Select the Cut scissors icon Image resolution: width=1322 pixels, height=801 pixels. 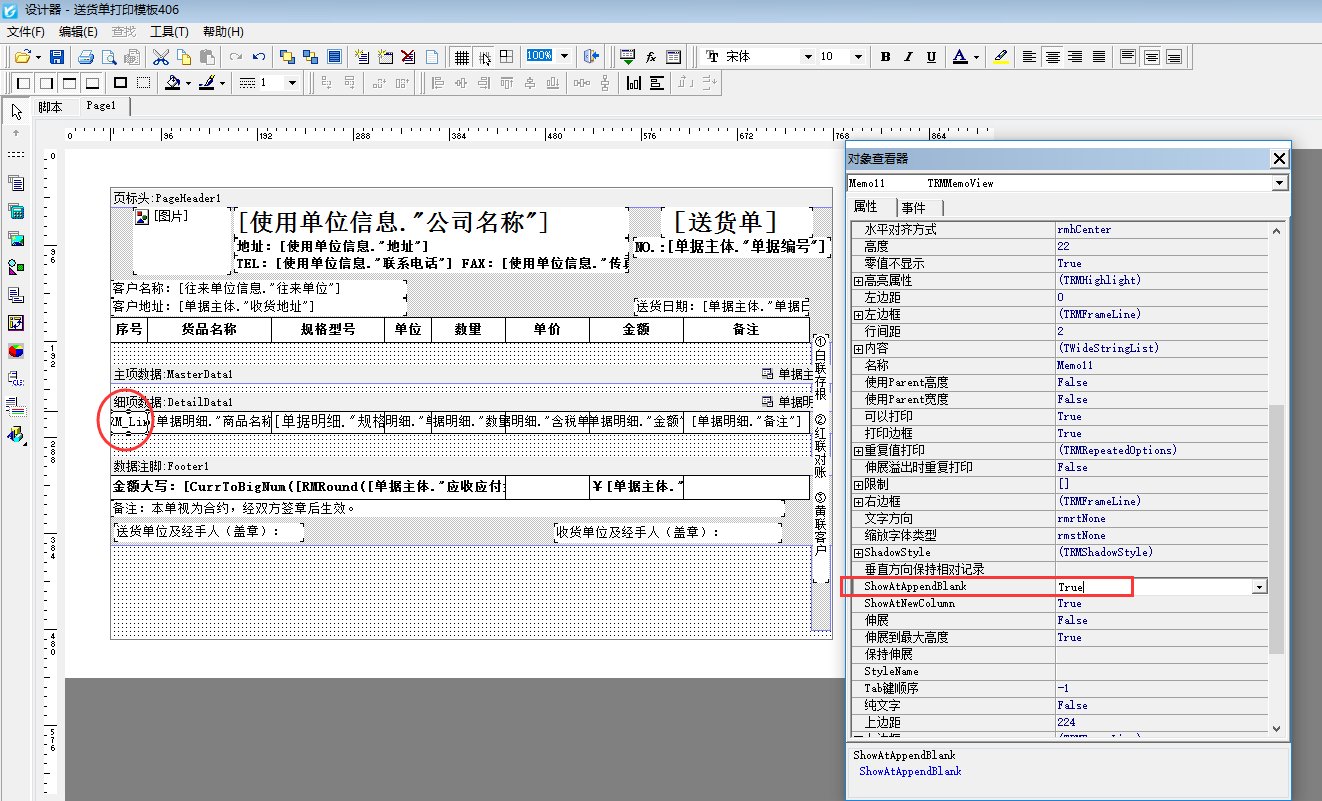point(160,57)
